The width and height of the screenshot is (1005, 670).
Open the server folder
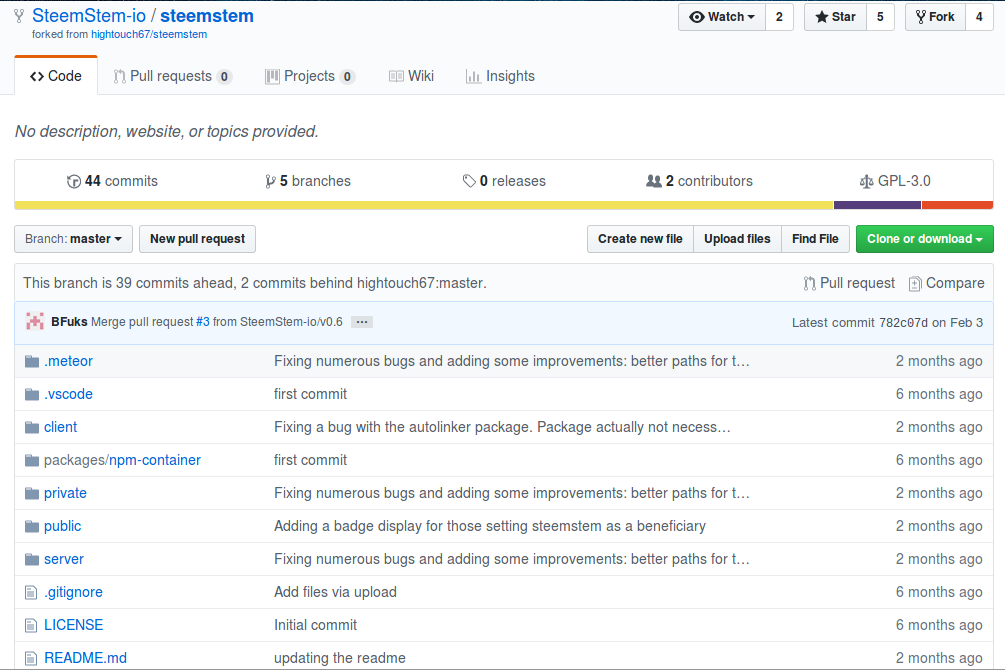pos(64,559)
